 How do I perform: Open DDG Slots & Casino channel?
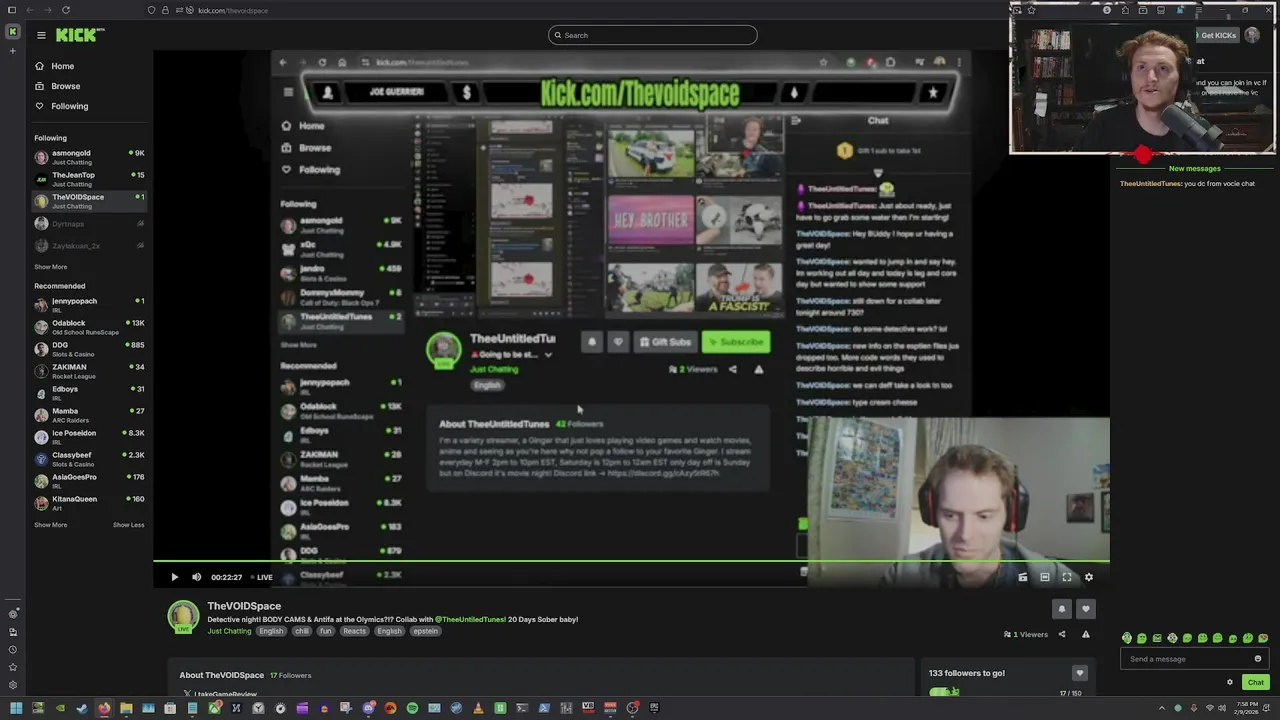(88, 349)
